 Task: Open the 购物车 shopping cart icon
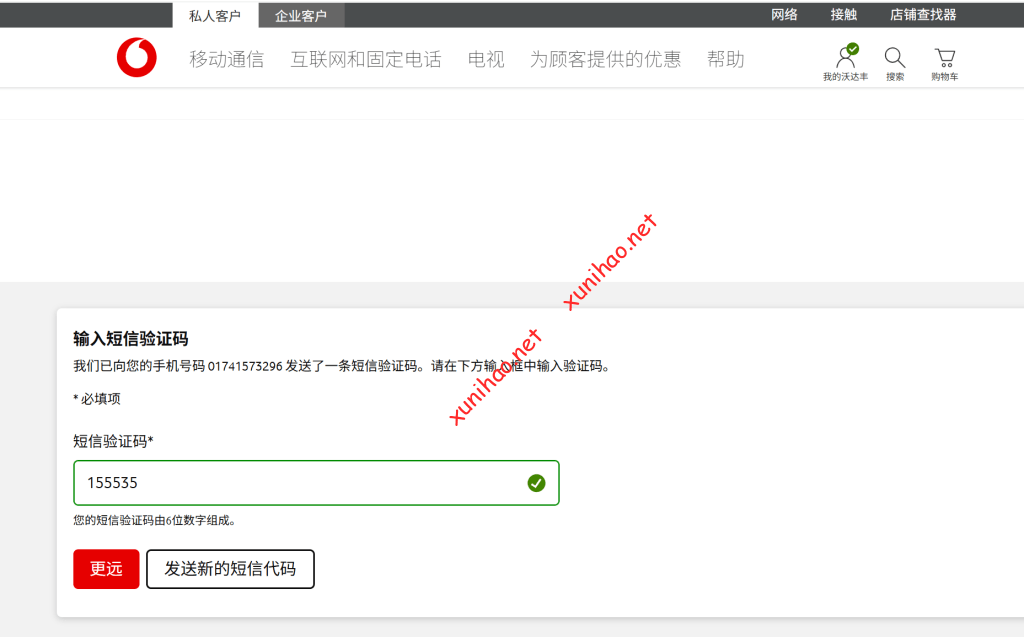944,57
